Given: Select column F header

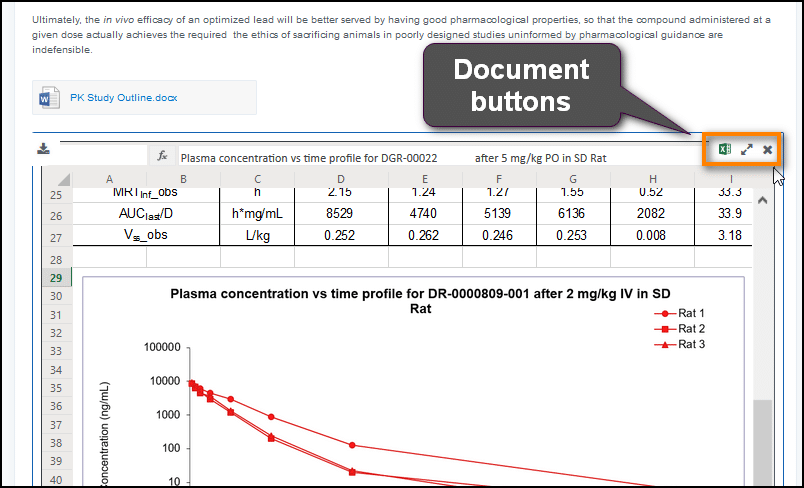Looking at the screenshot, I should click(498, 179).
